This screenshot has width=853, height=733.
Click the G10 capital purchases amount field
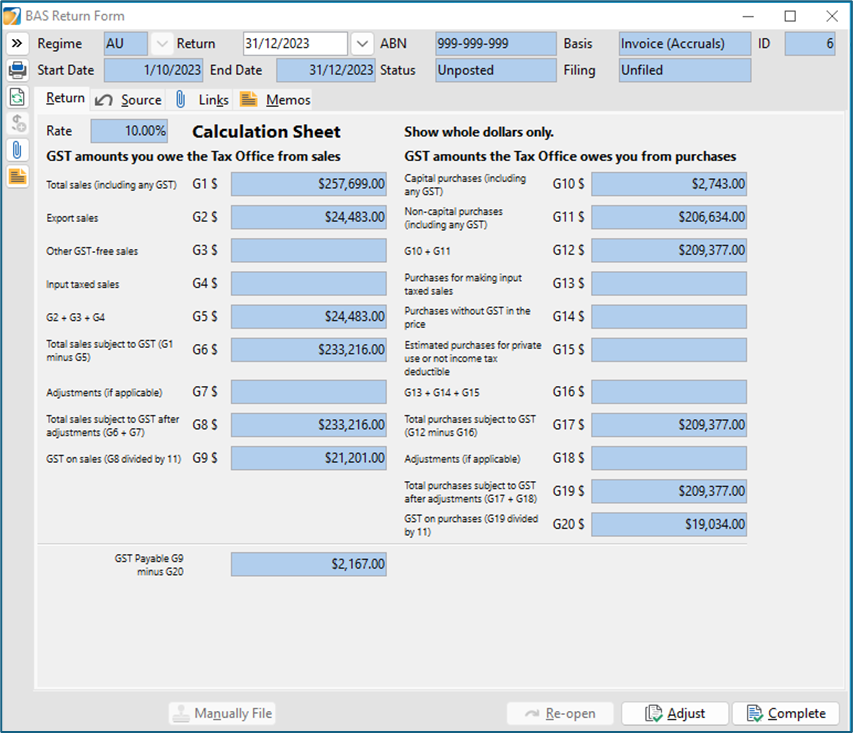coord(669,184)
